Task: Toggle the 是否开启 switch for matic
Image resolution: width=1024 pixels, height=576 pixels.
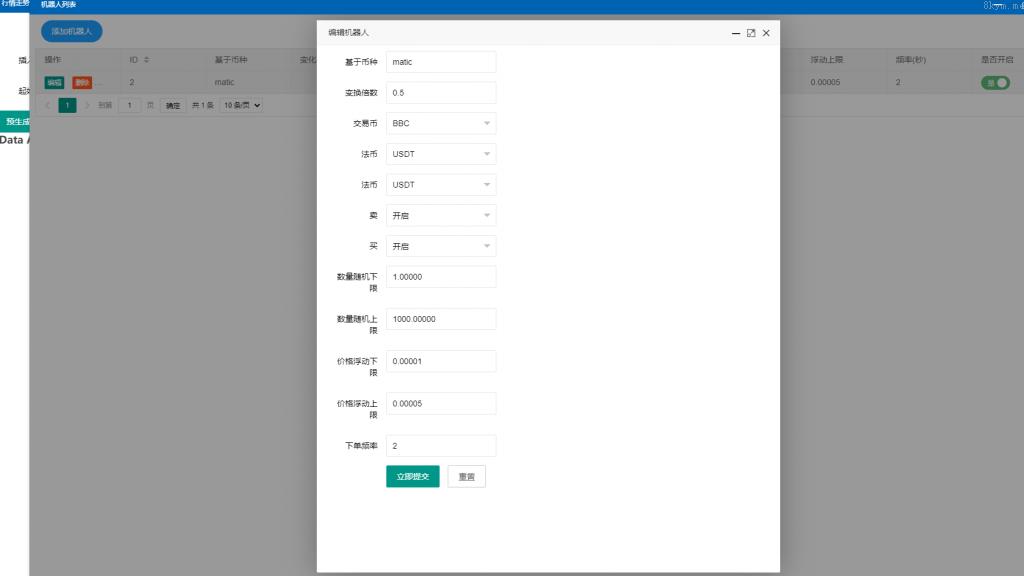Action: 996,83
